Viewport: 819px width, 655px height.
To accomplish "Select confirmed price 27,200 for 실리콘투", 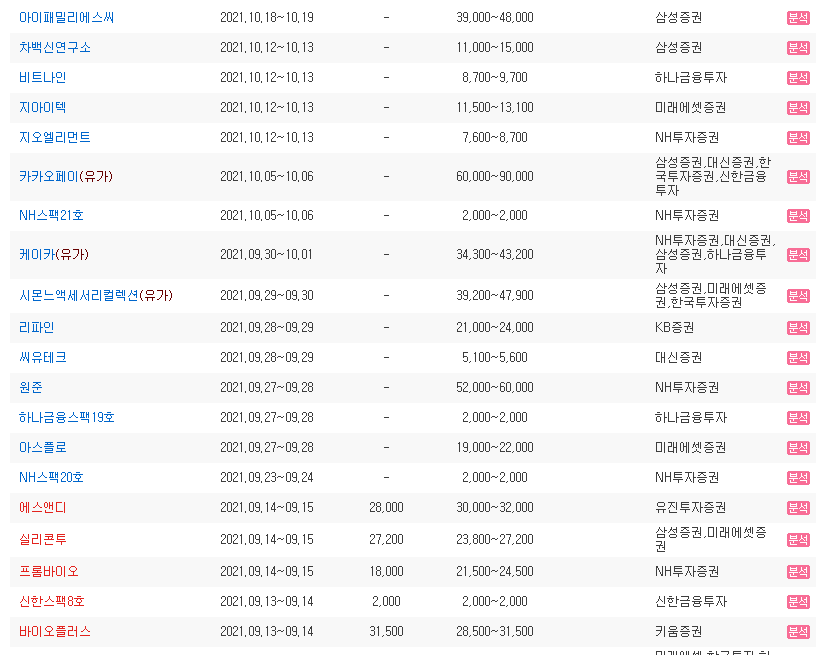I will click(x=387, y=540).
